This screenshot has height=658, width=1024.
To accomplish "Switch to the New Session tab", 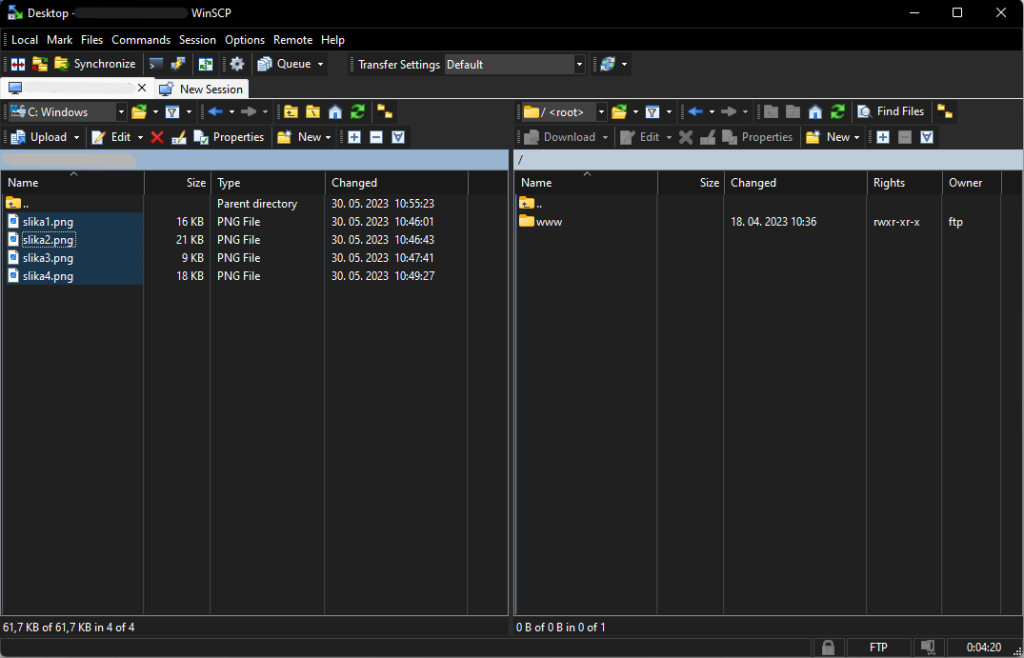I will tap(201, 89).
